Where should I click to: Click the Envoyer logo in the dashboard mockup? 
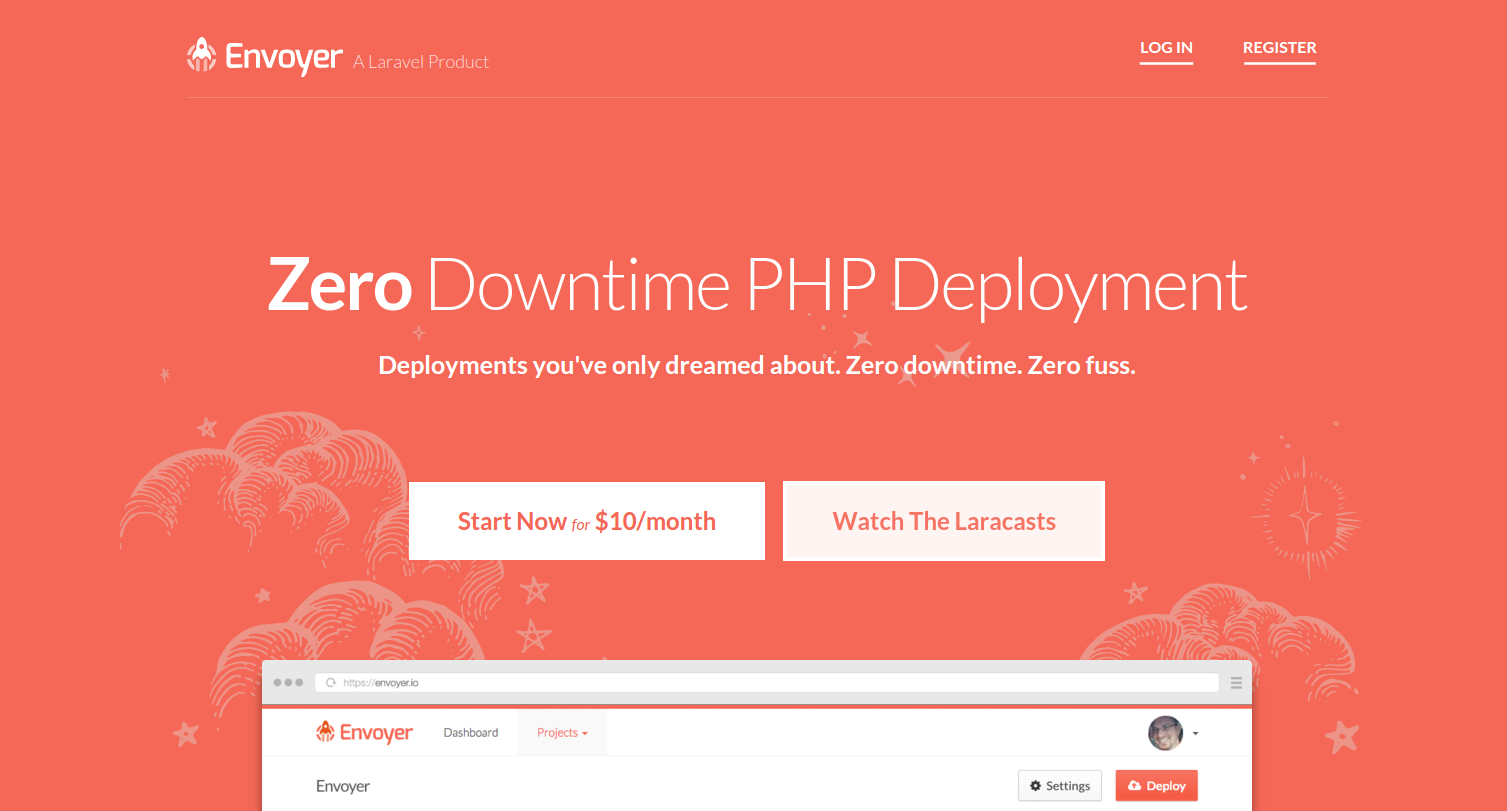coord(364,733)
